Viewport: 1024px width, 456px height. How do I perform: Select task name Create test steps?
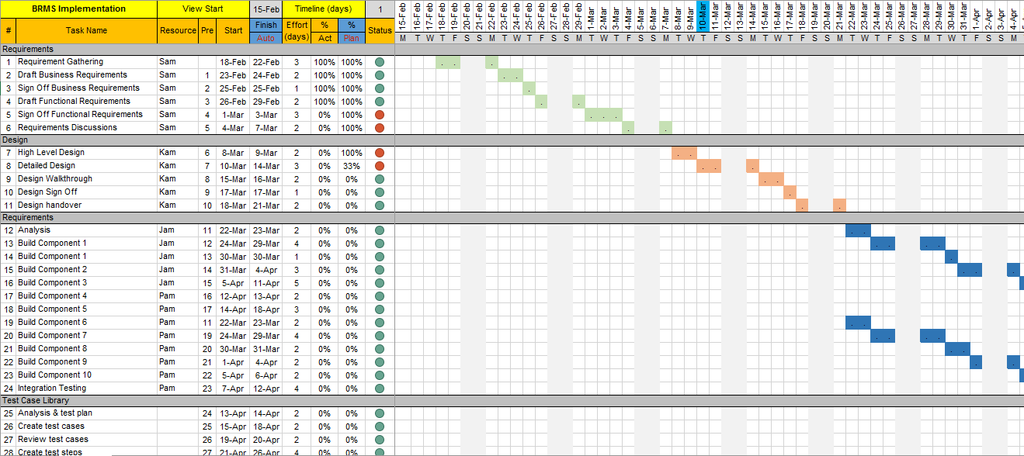coord(52,451)
